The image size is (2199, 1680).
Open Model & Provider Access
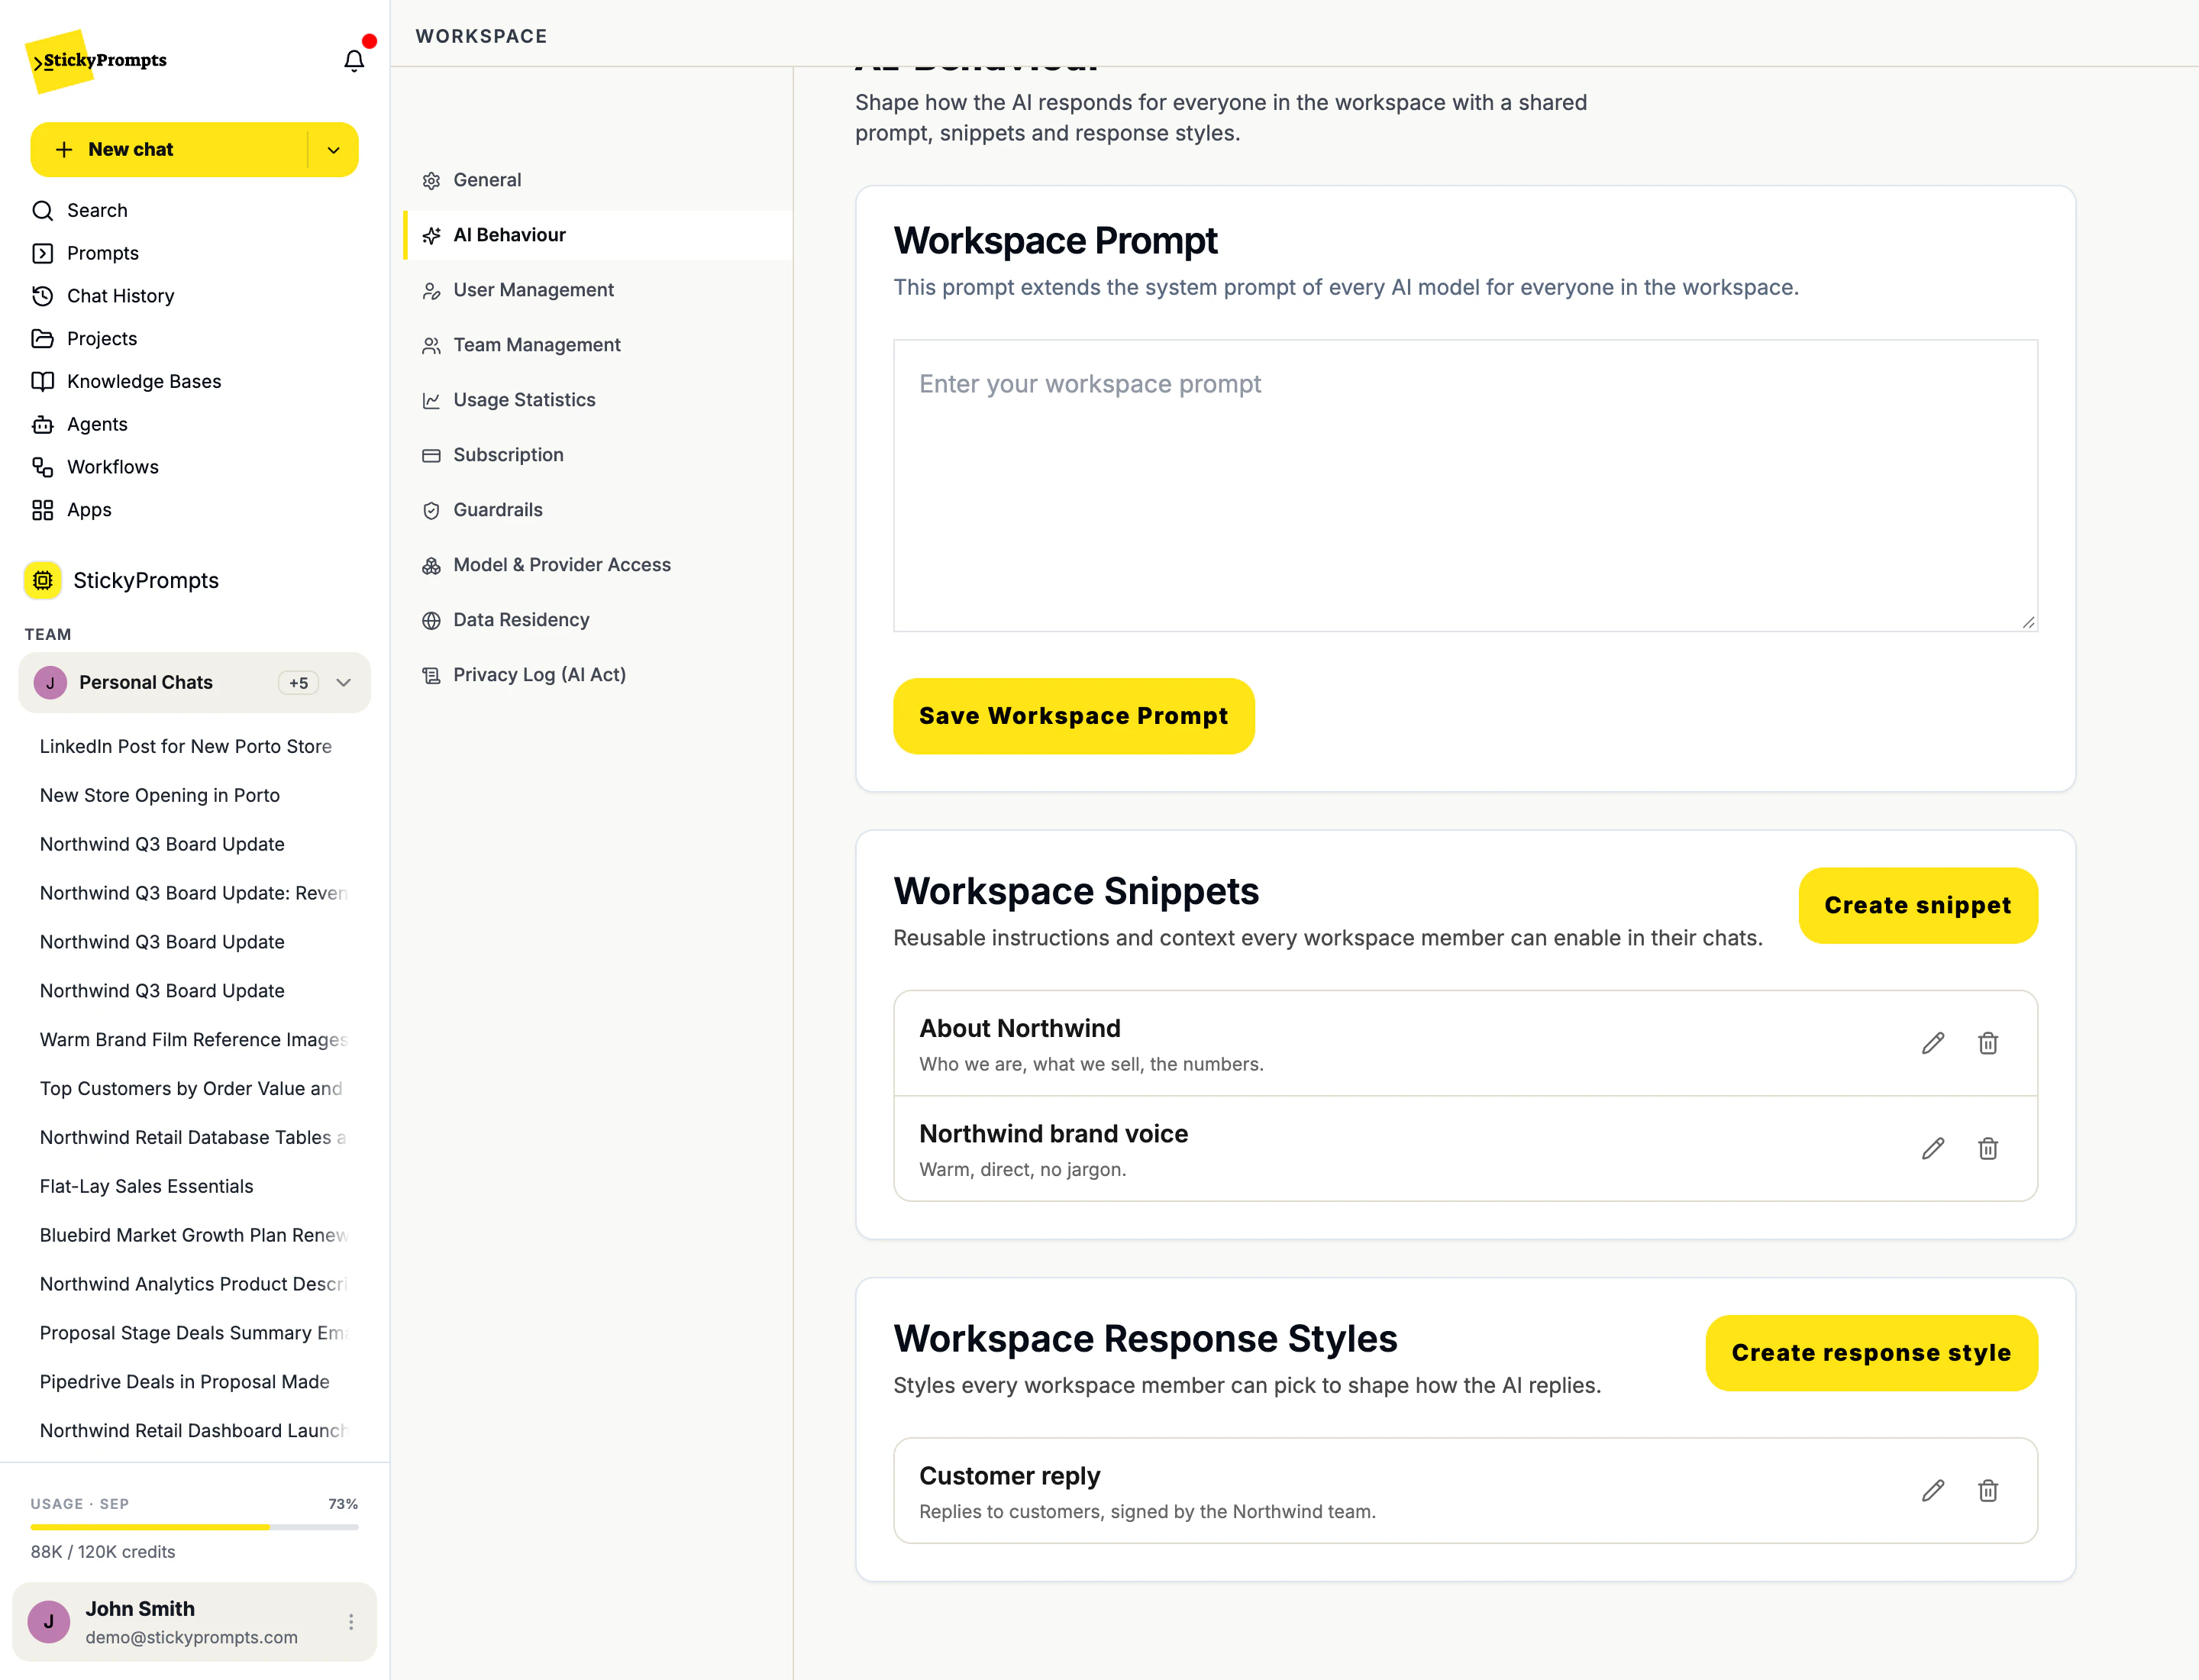[x=598, y=565]
